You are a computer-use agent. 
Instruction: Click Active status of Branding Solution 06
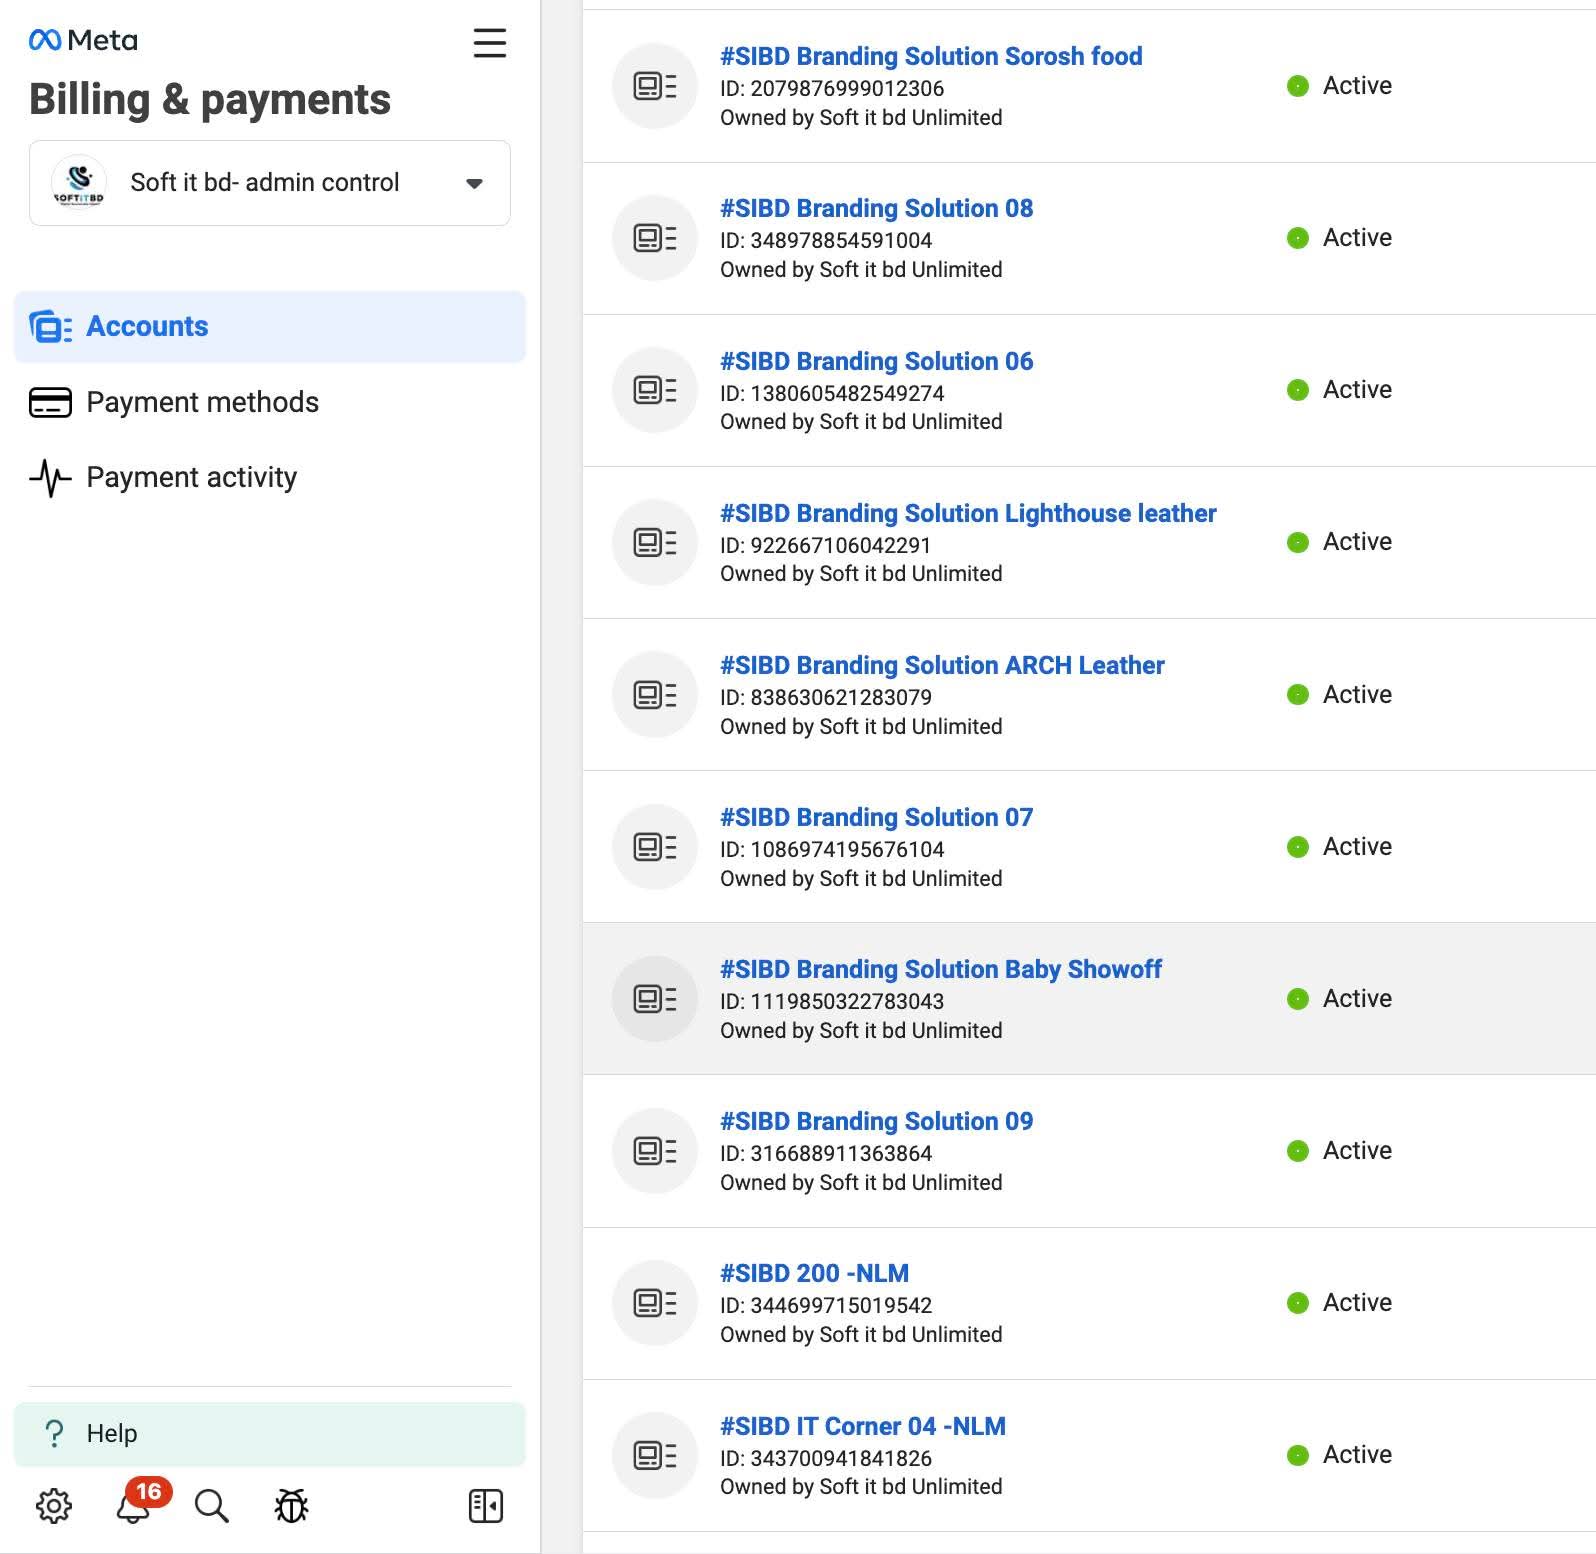pyautogui.click(x=1339, y=390)
